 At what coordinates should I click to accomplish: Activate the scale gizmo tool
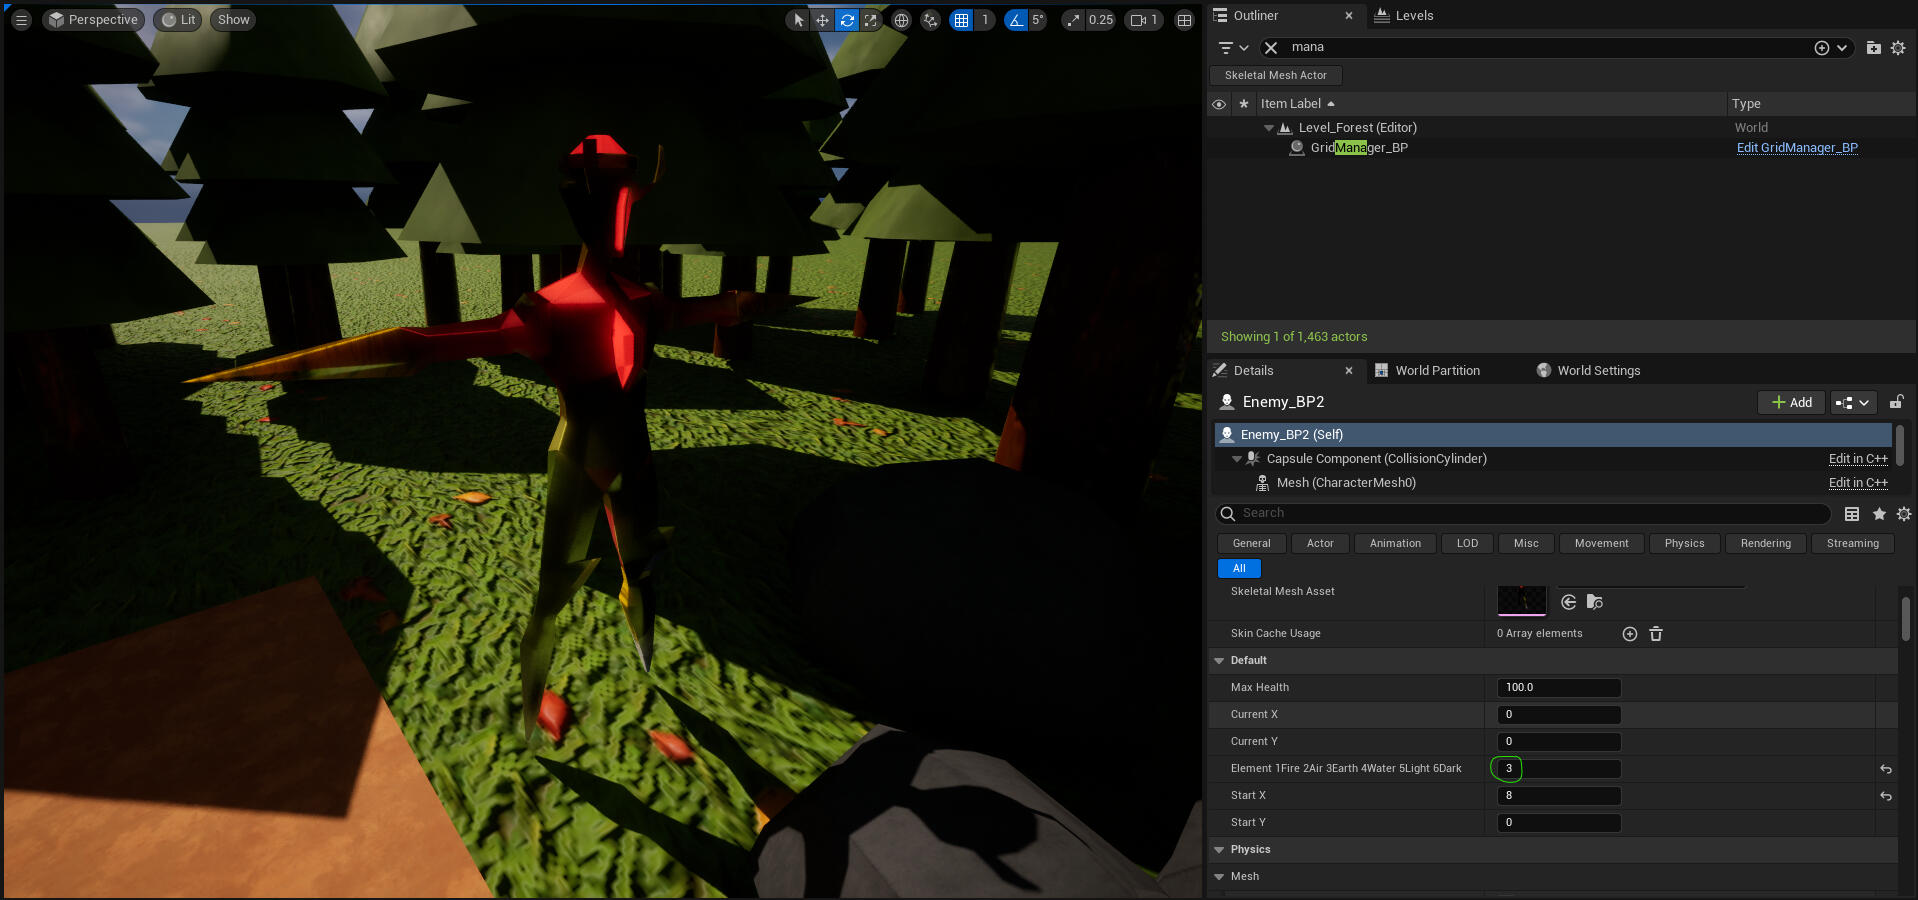tap(871, 20)
